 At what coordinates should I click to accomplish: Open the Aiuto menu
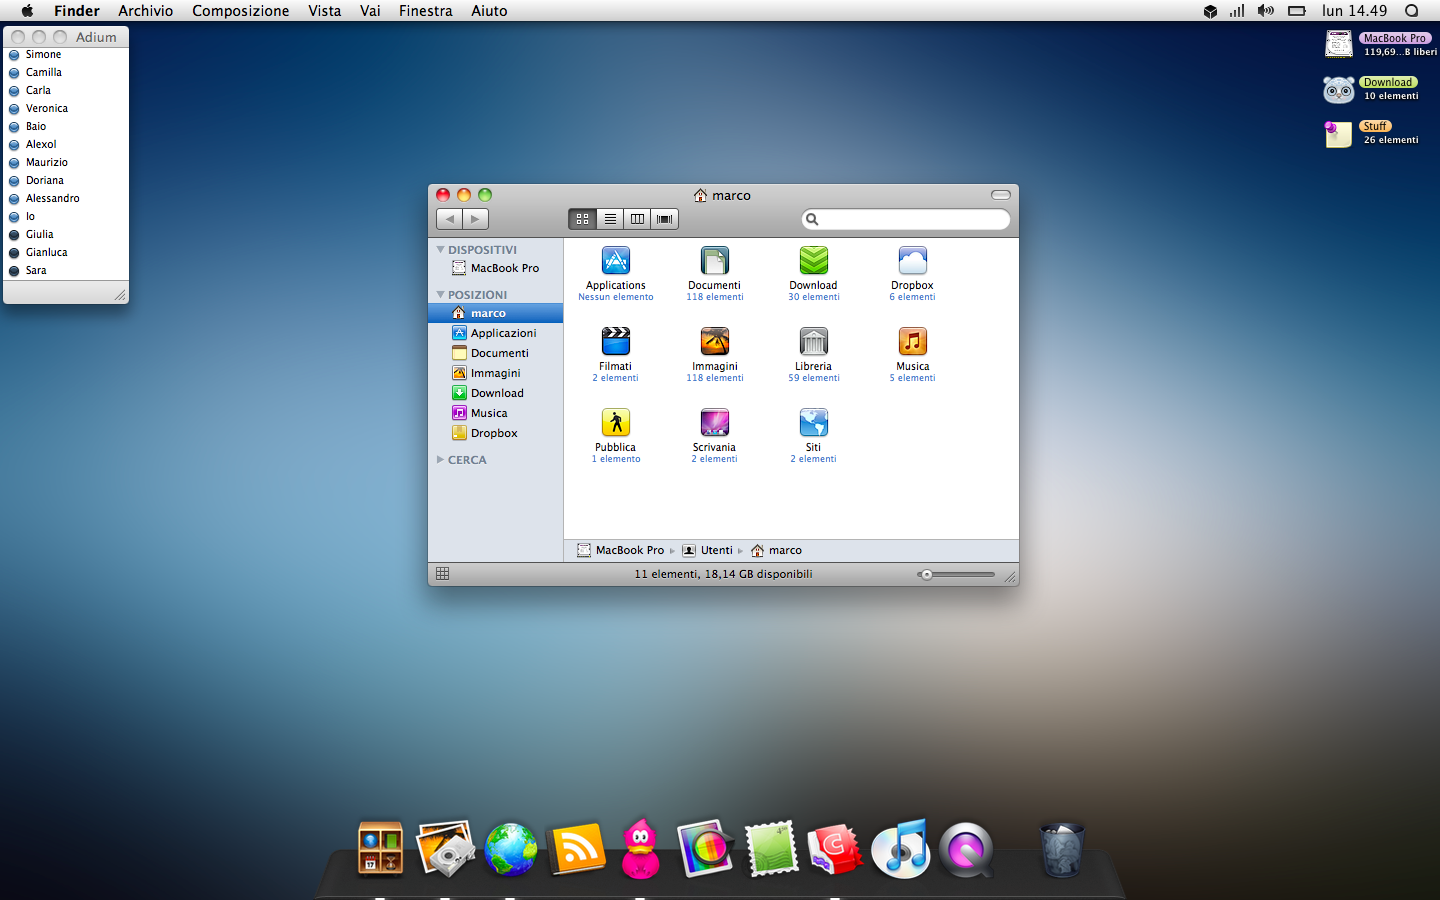[x=490, y=11]
